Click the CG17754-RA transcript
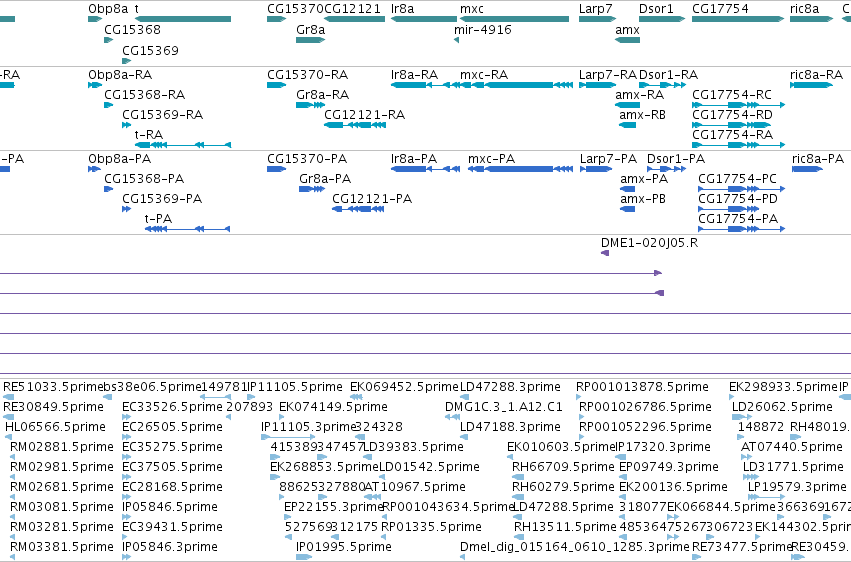The height and width of the screenshot is (562, 851). [738, 145]
